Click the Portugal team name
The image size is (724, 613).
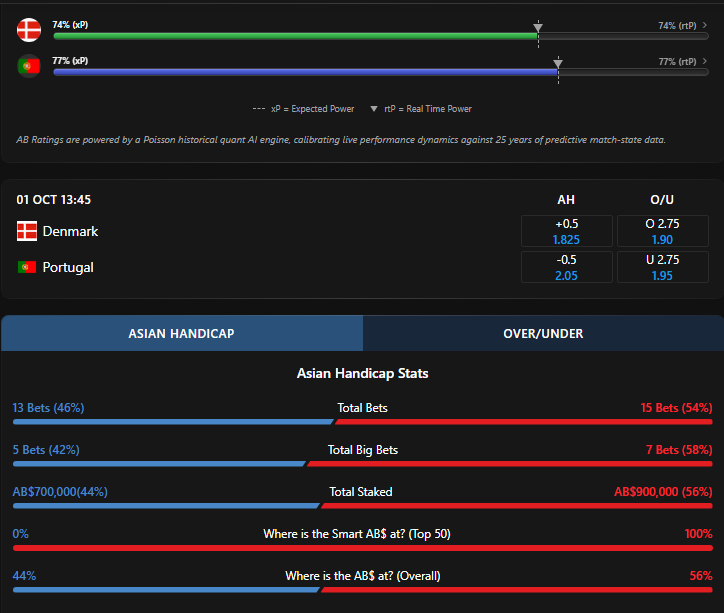point(68,267)
